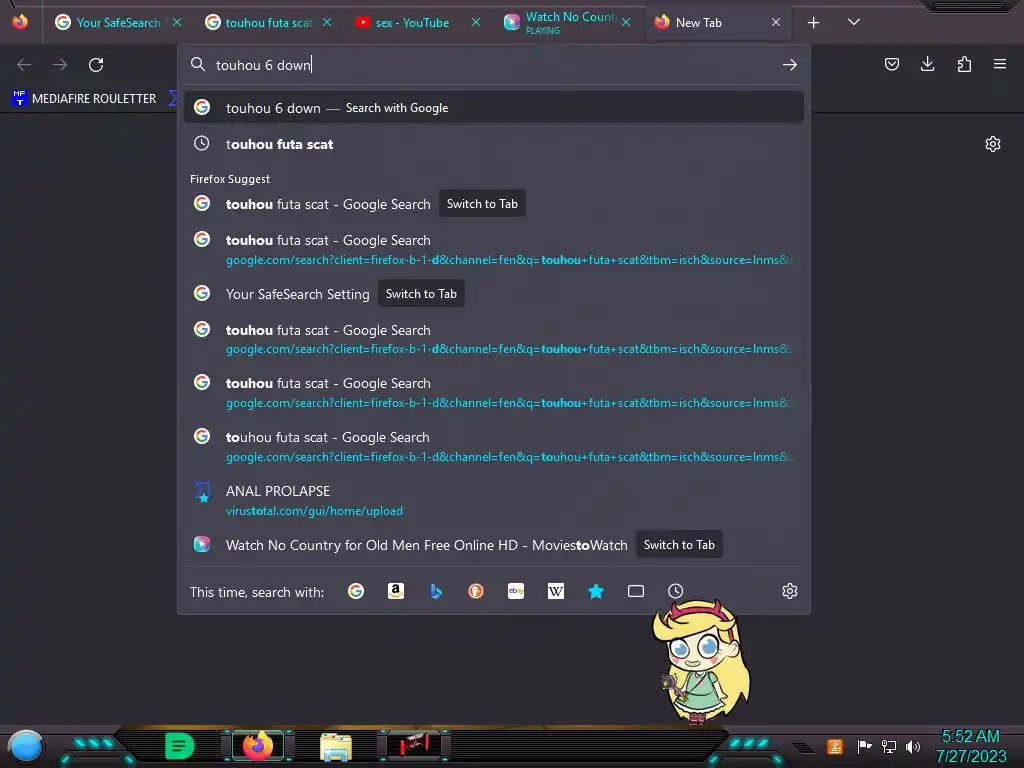
Task: Open the volume speaker tray icon
Action: tap(912, 746)
